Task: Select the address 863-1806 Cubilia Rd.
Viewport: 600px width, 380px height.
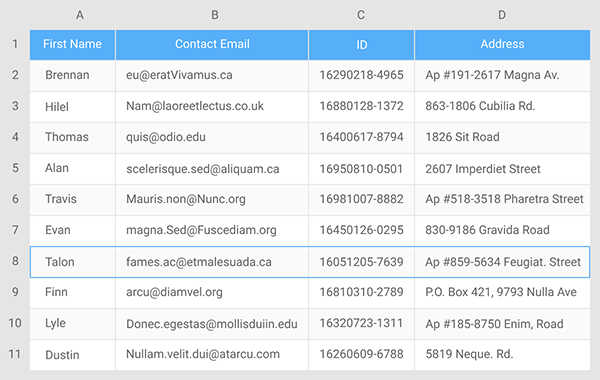Action: pos(502,106)
